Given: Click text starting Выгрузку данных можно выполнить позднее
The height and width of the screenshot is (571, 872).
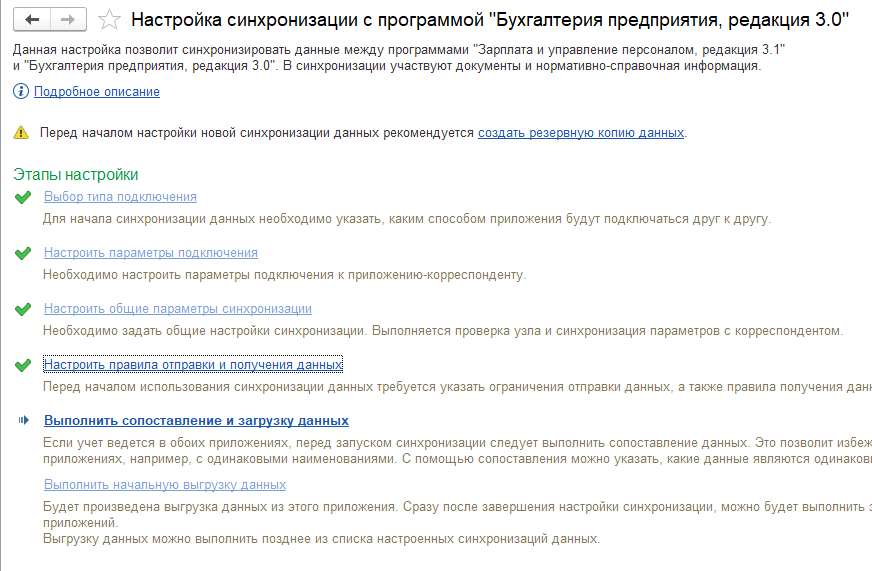Looking at the screenshot, I should point(321,539).
